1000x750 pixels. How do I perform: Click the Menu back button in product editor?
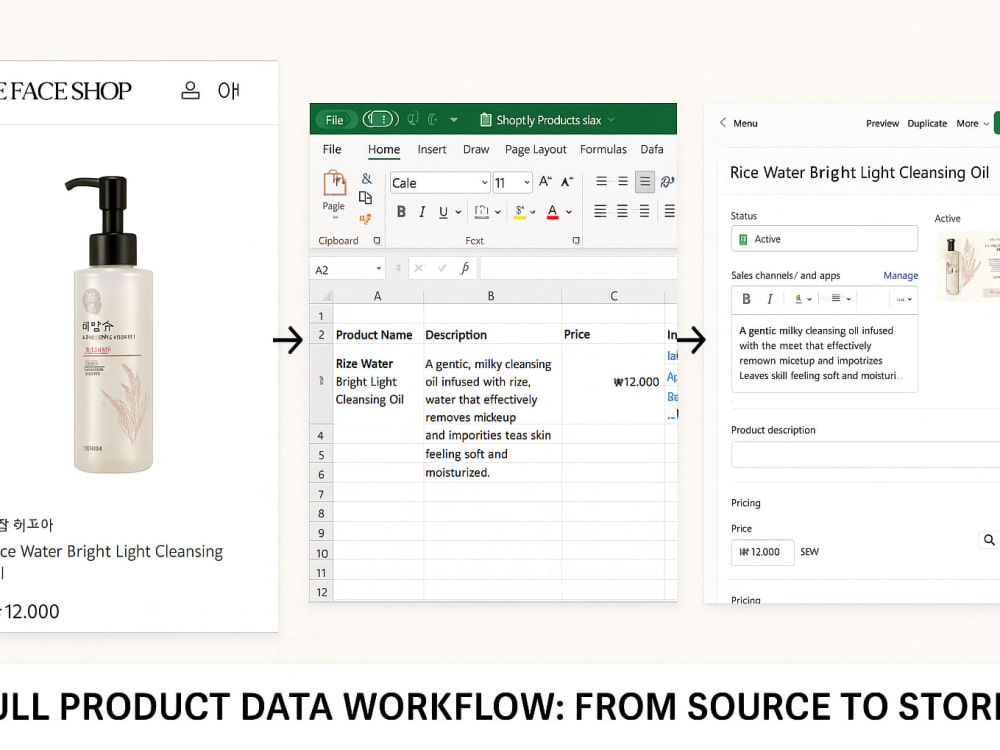[739, 123]
